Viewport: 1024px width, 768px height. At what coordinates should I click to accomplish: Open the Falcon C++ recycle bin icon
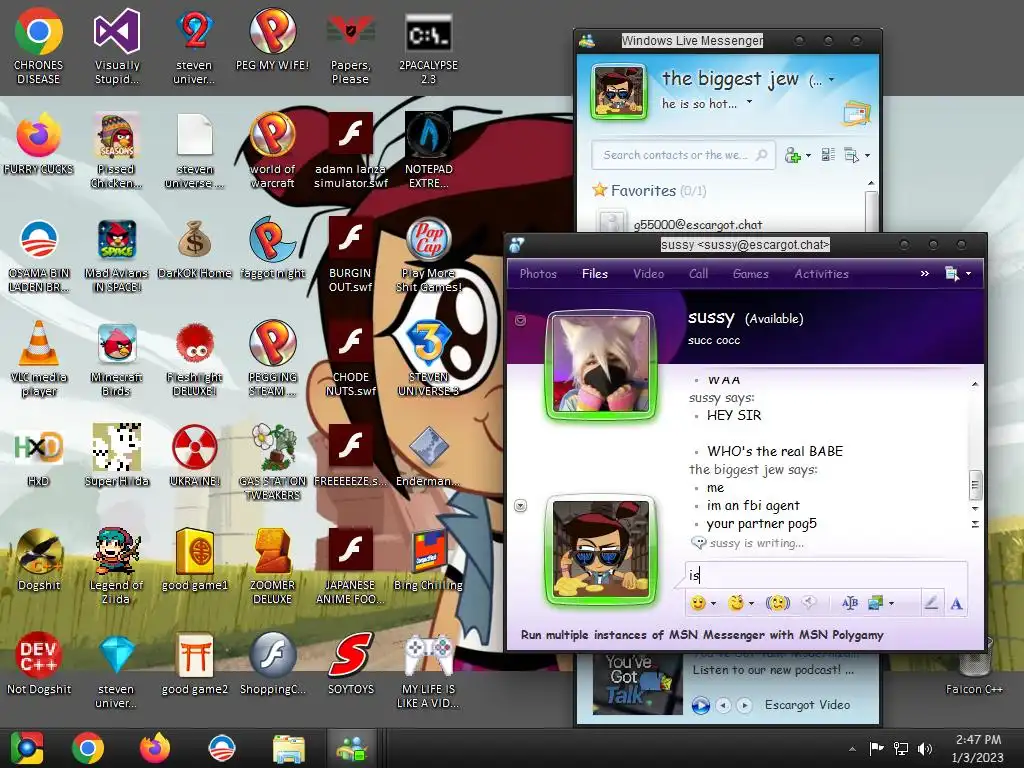(x=974, y=666)
